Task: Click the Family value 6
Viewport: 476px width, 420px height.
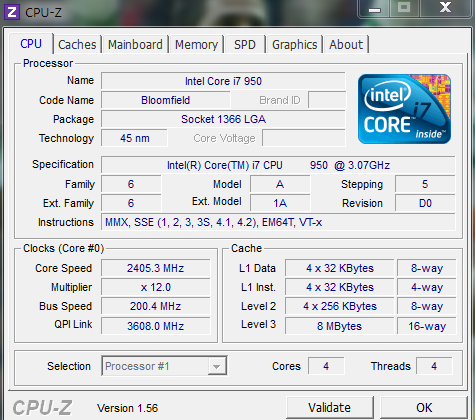Action: [131, 184]
